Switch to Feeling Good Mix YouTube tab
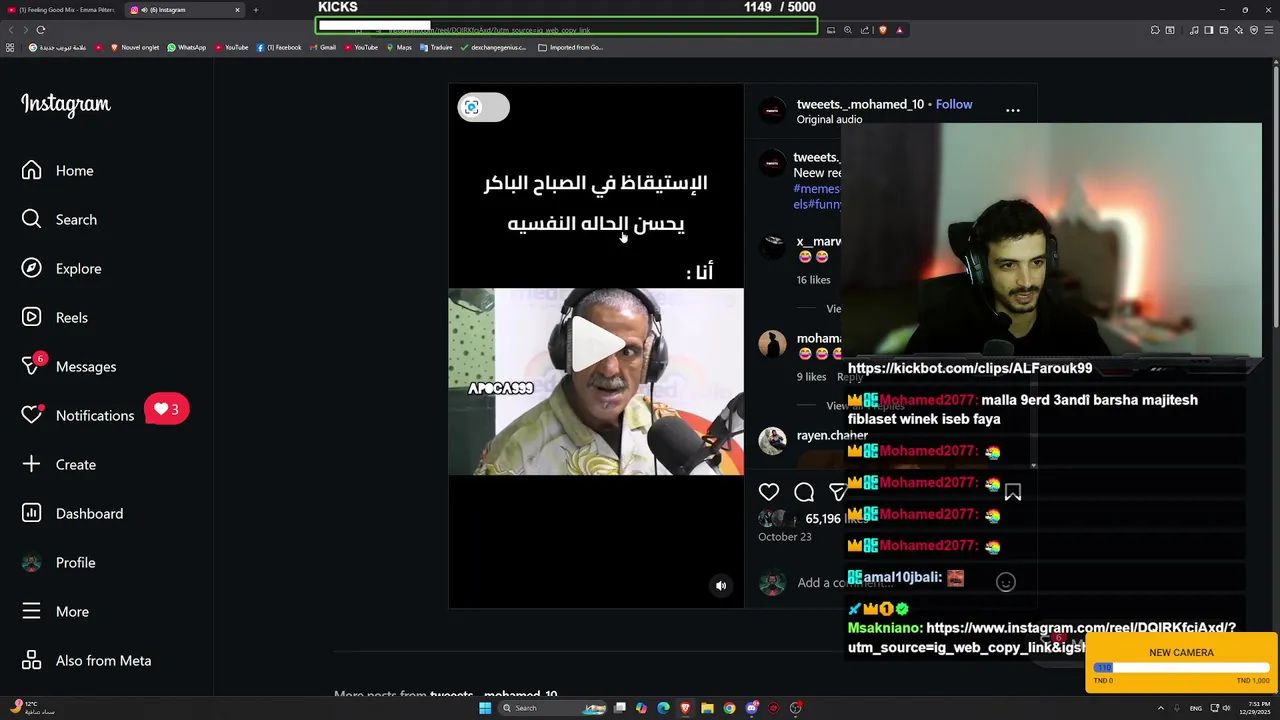1280x720 pixels. point(60,10)
